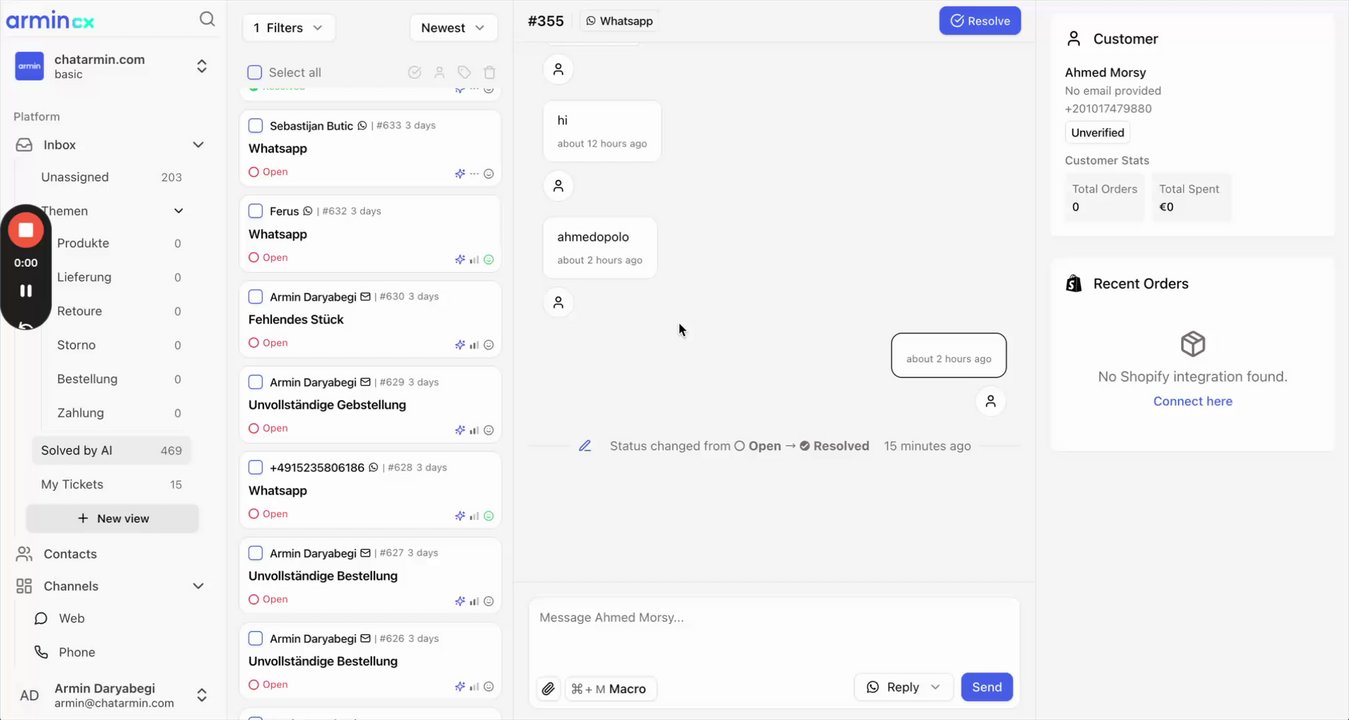The image size is (1349, 720).
Task: Select the checkbox for Ferus ticket #632
Action: pos(256,211)
